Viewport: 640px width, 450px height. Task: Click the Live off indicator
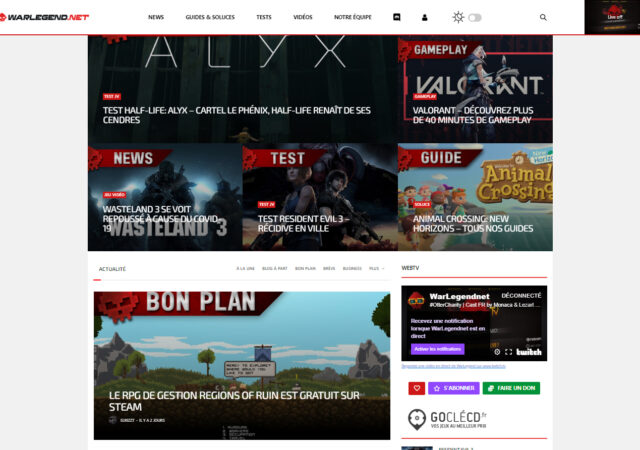612,17
